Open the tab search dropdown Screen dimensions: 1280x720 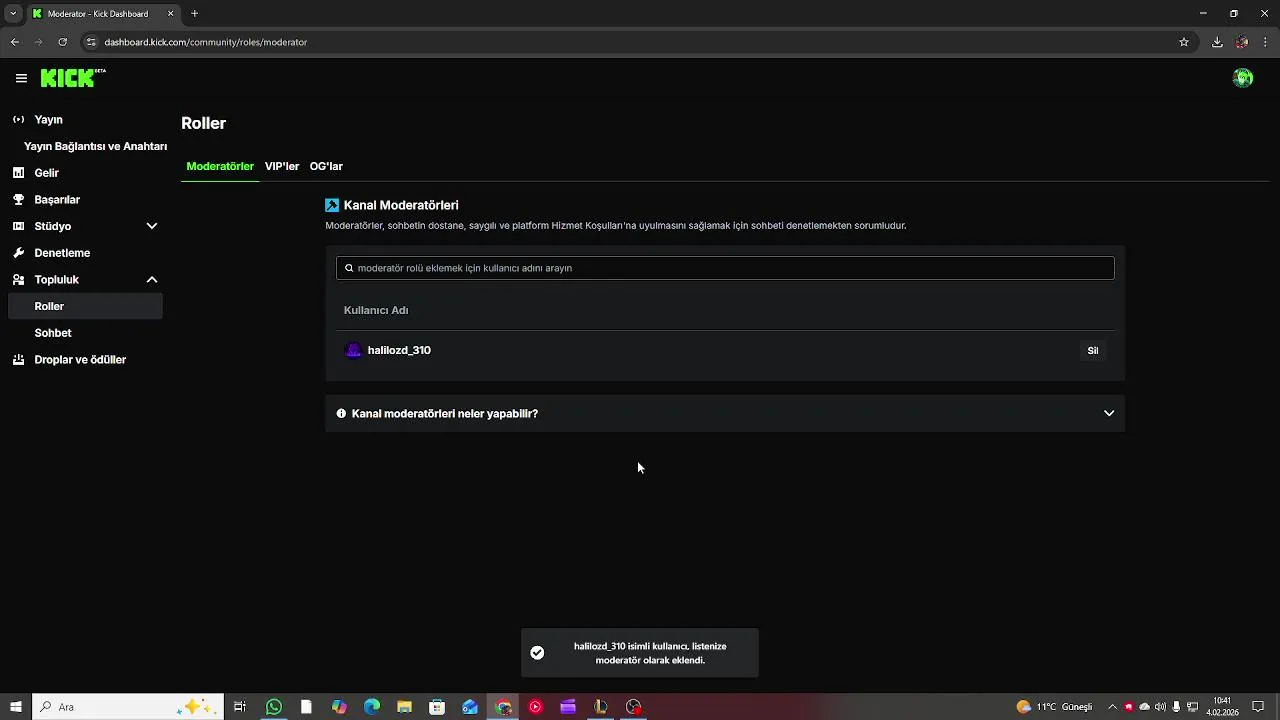13,14
